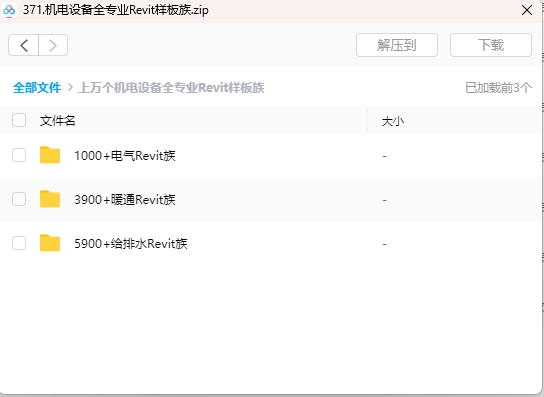Screen dimensions: 544x397
Task: Click size dash for 1000+电气Revit族 row
Action: coord(384,156)
